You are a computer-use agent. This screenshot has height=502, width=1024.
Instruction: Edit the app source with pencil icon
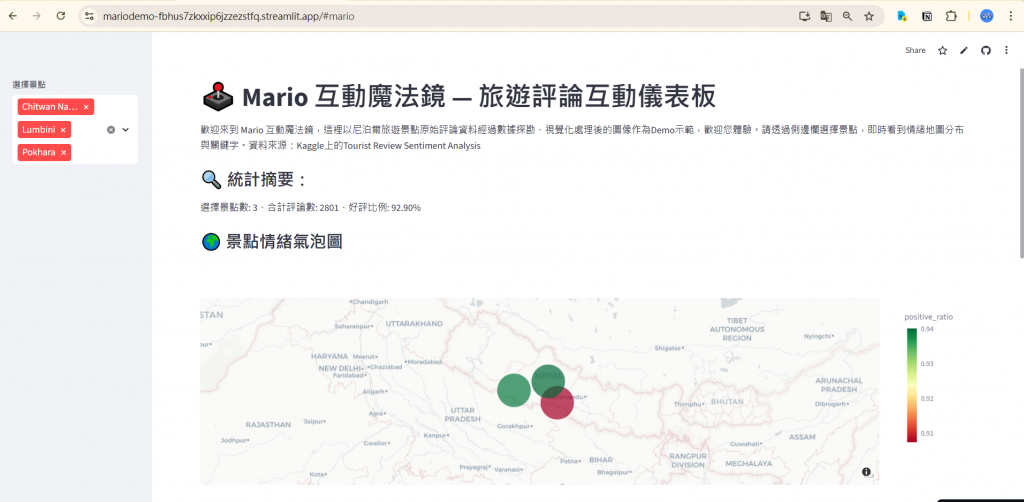(964, 50)
